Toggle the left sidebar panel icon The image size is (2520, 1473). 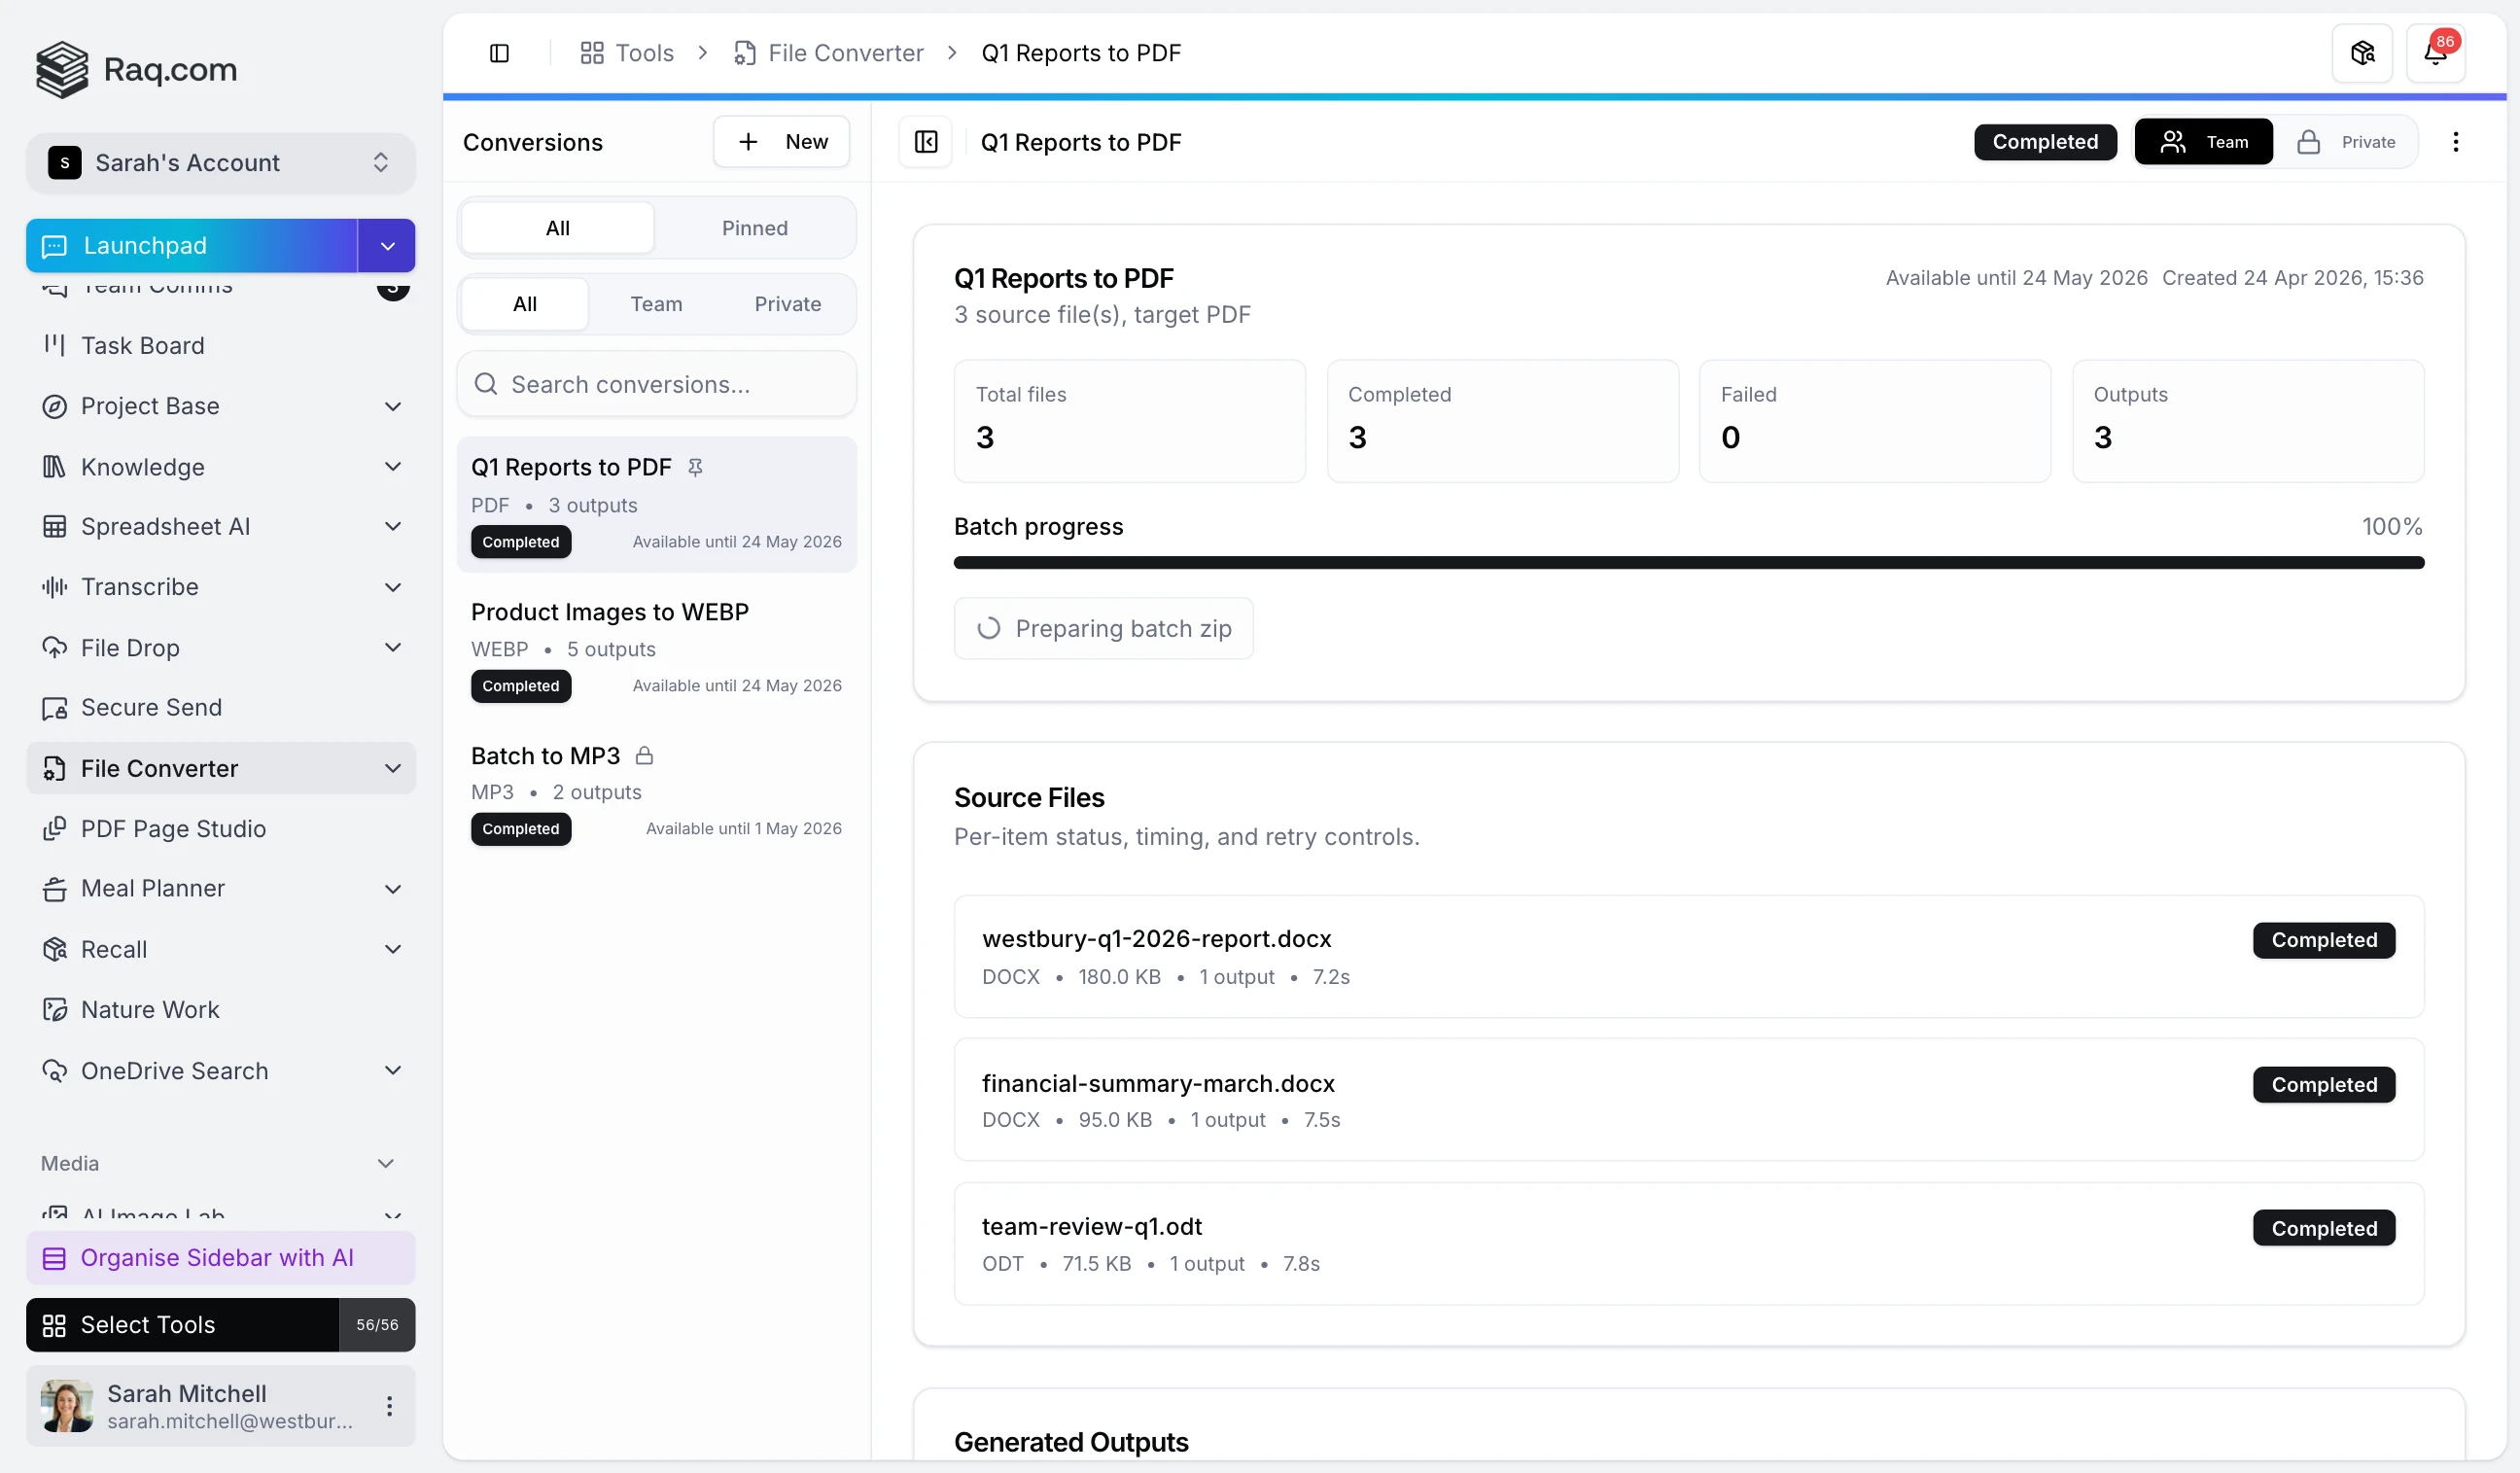coord(499,53)
